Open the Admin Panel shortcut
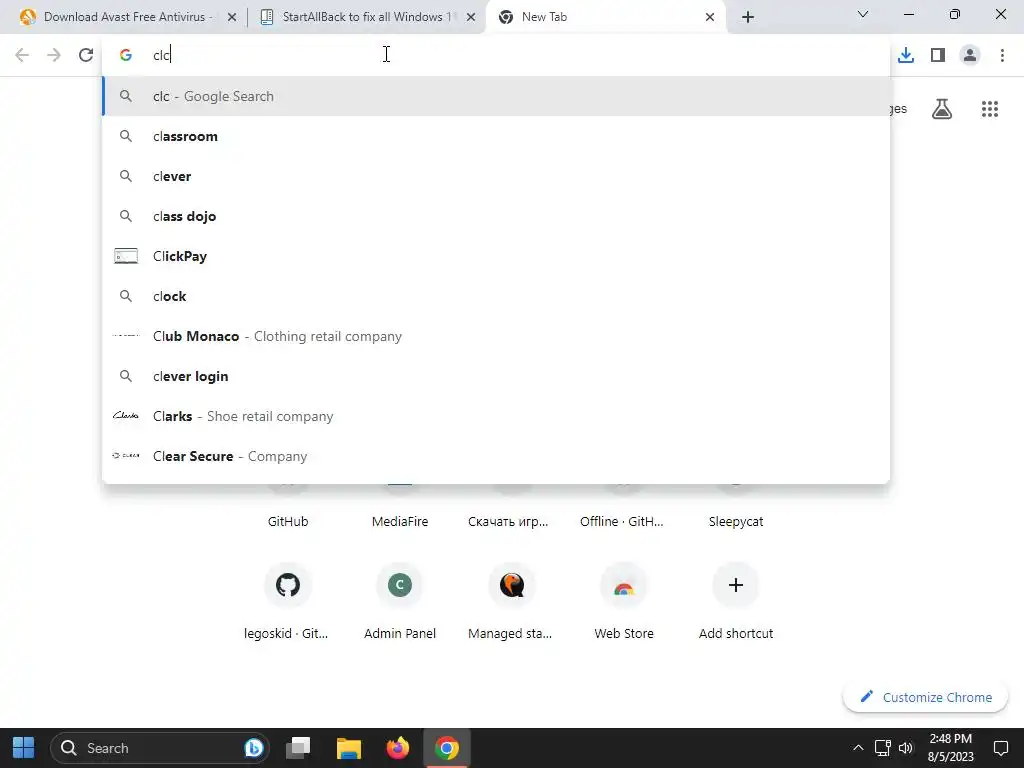The height and width of the screenshot is (768, 1024). tap(400, 601)
